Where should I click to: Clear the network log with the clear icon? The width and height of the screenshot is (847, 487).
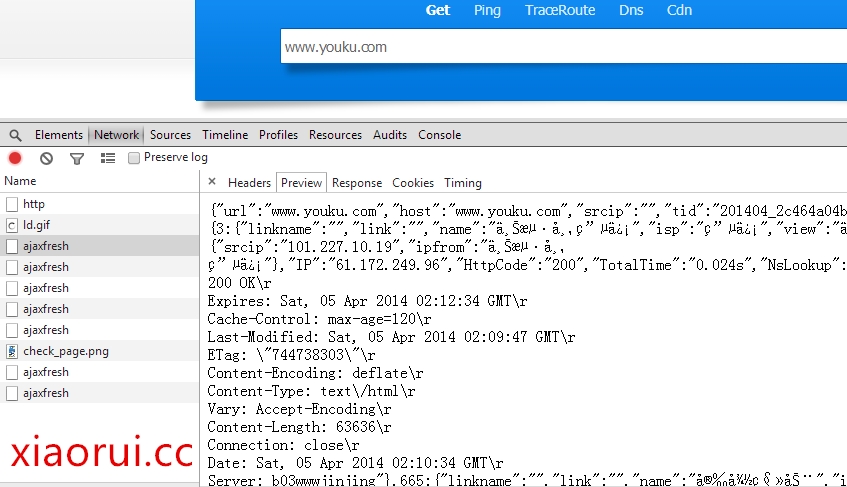(46, 158)
